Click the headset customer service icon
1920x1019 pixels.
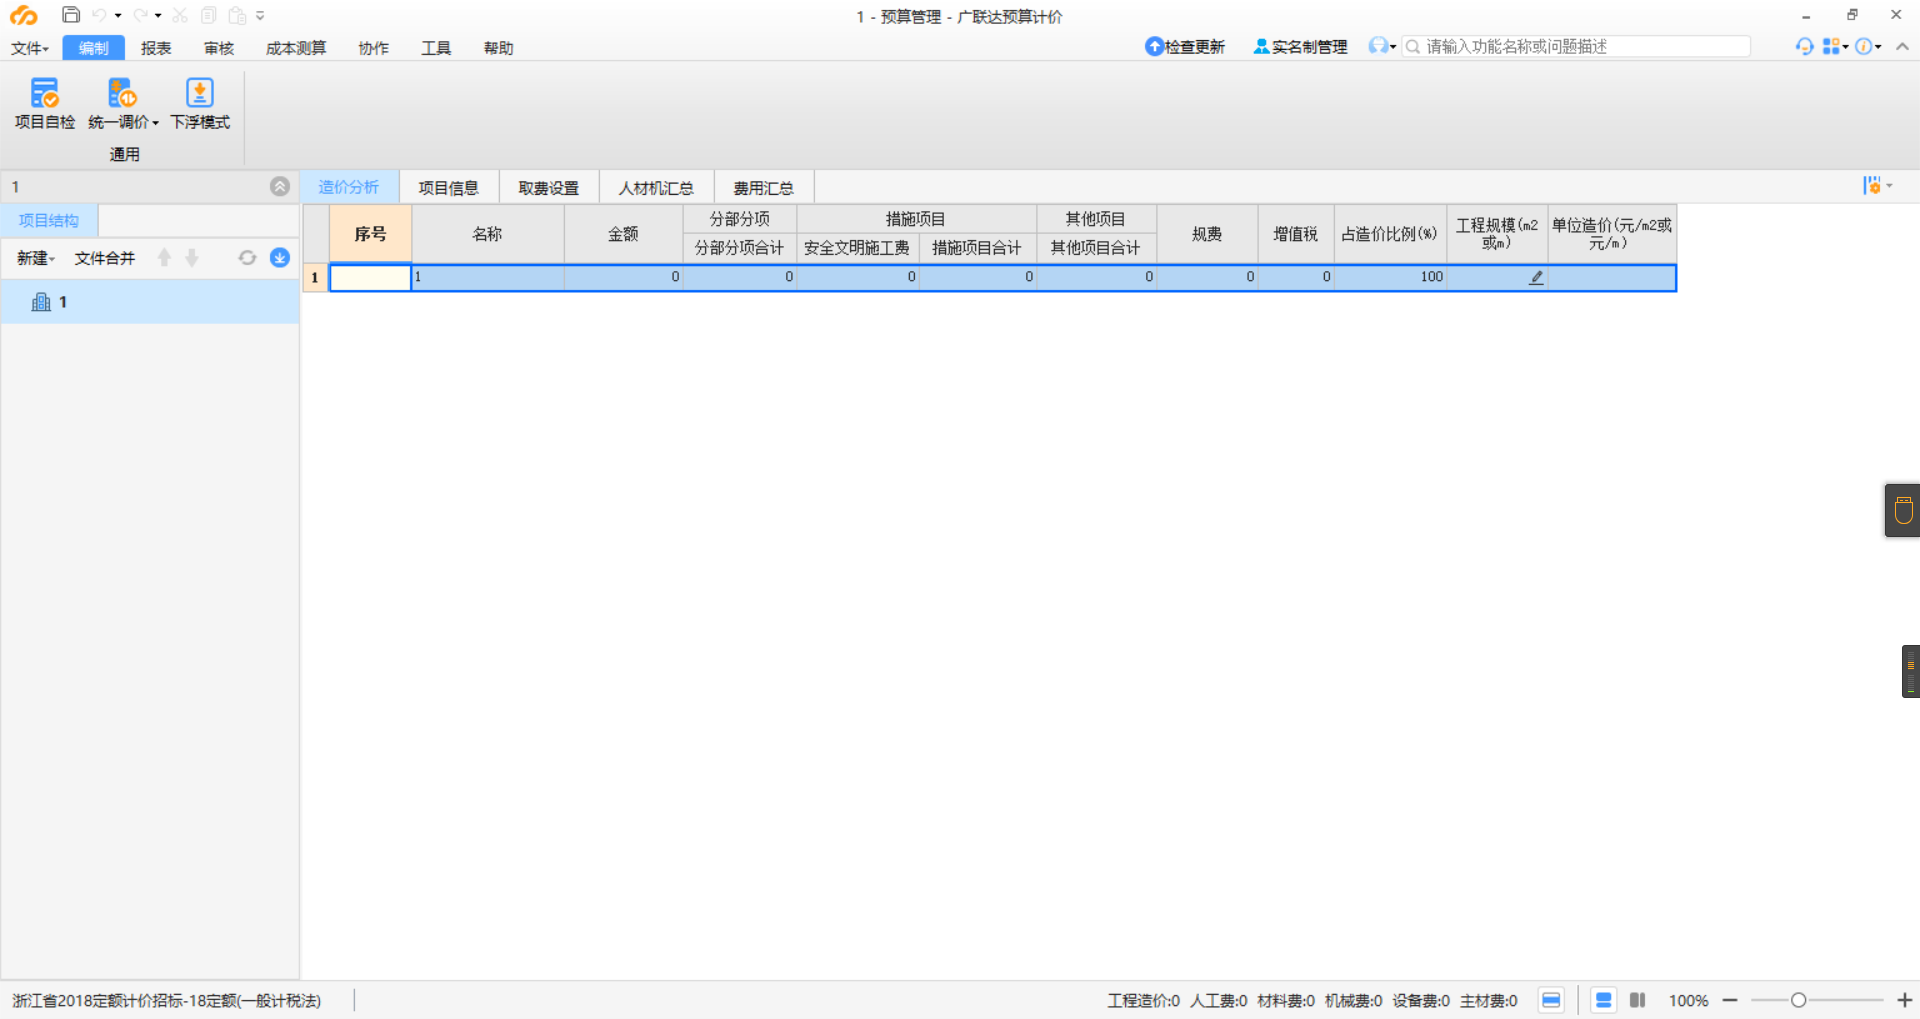(x=1804, y=46)
